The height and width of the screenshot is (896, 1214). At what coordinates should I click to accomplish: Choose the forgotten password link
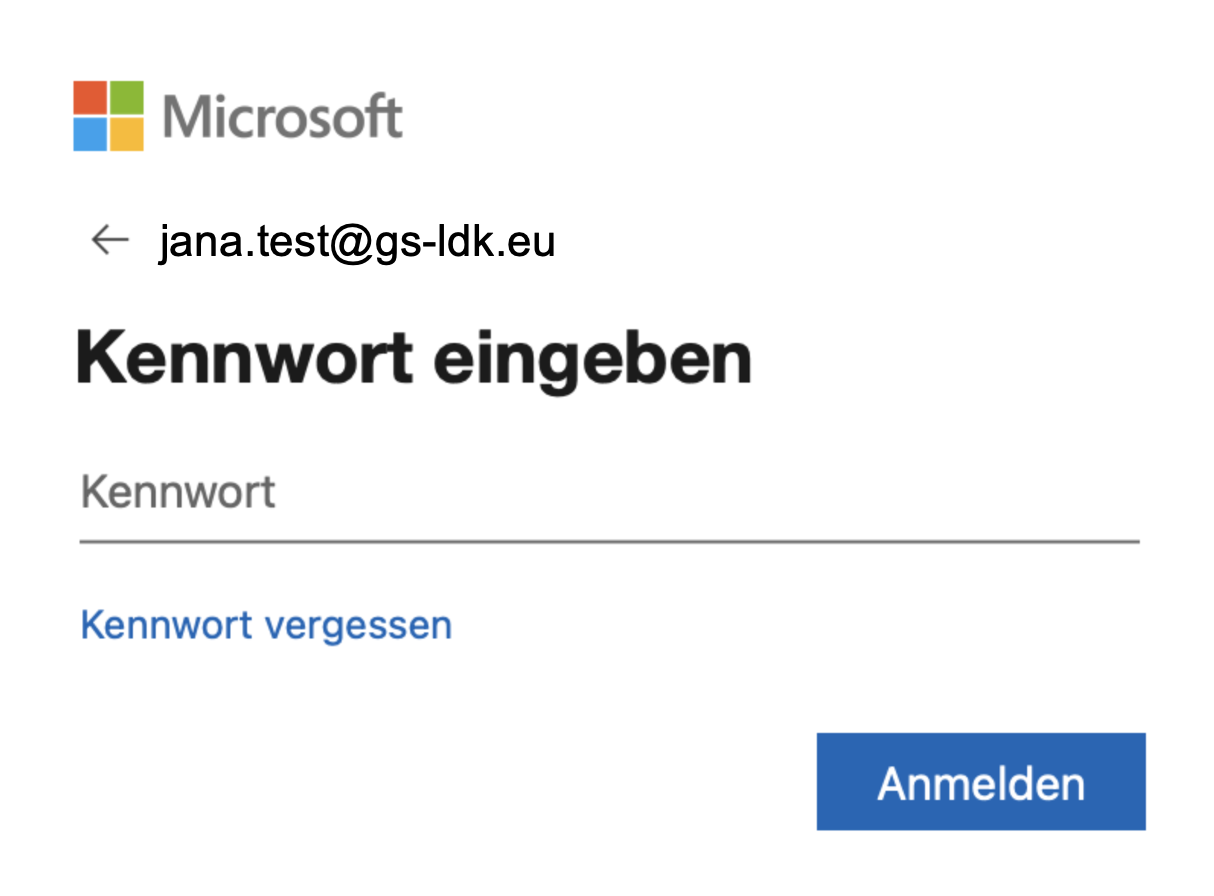(x=266, y=625)
